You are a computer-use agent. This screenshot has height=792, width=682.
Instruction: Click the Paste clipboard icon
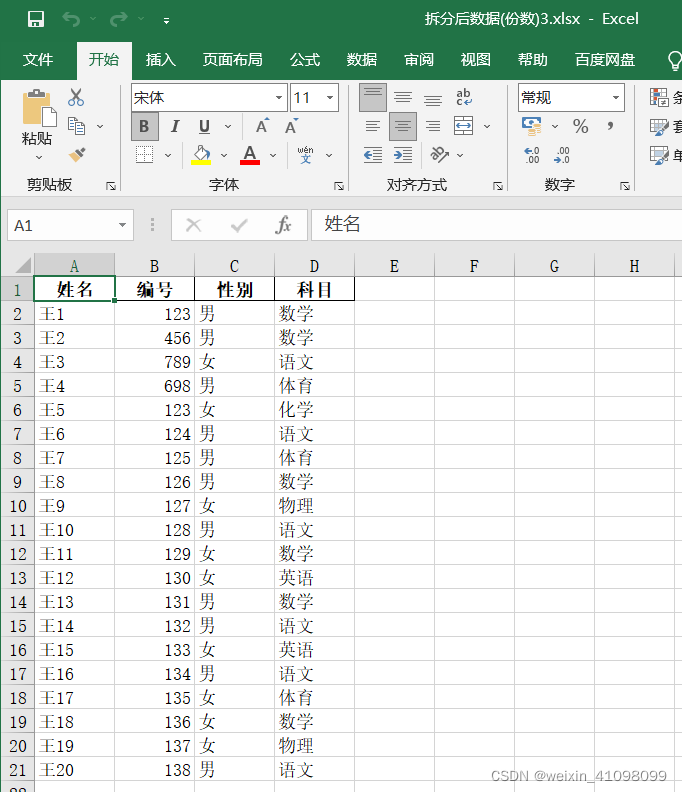pos(39,107)
